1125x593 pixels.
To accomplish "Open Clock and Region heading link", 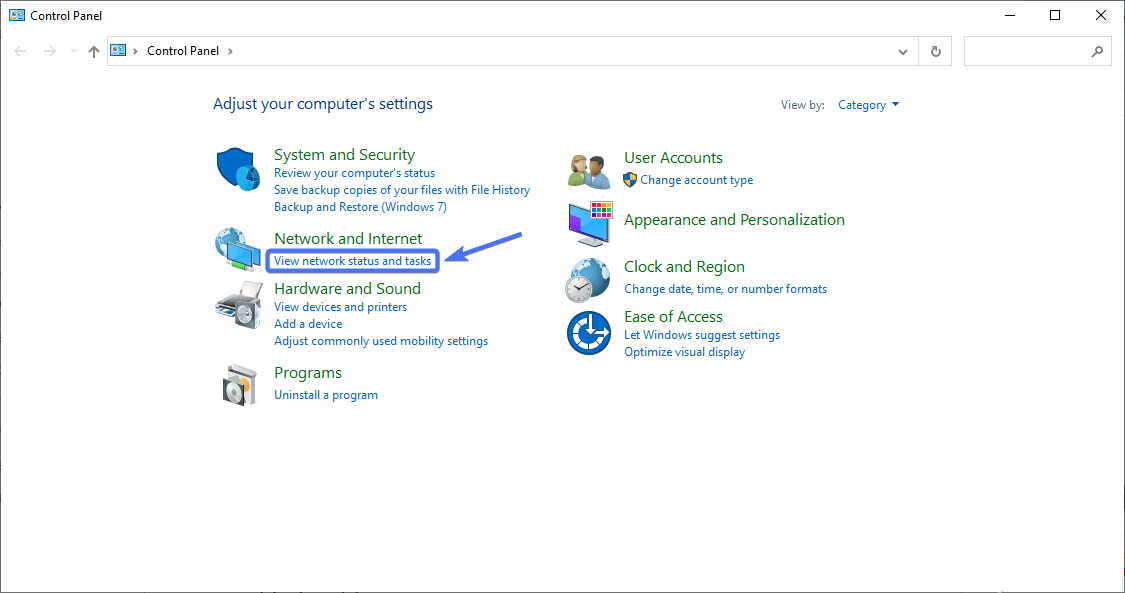I will point(684,267).
